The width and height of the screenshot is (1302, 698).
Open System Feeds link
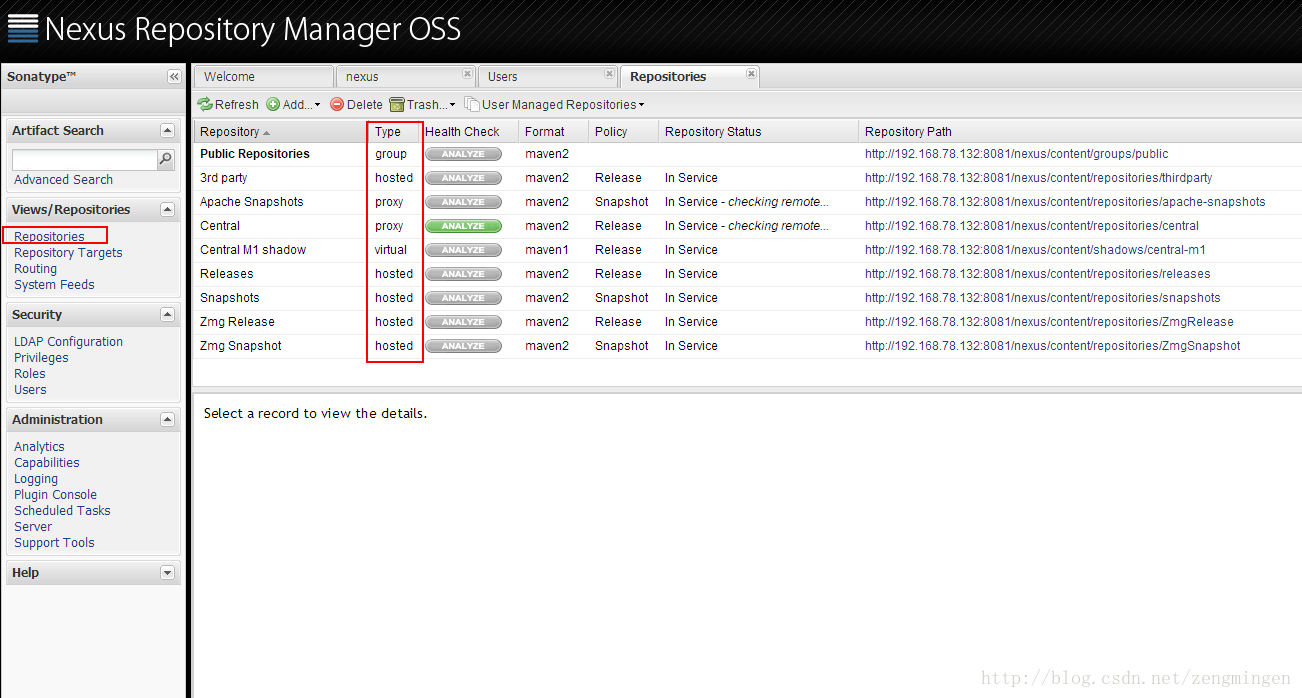click(x=54, y=285)
